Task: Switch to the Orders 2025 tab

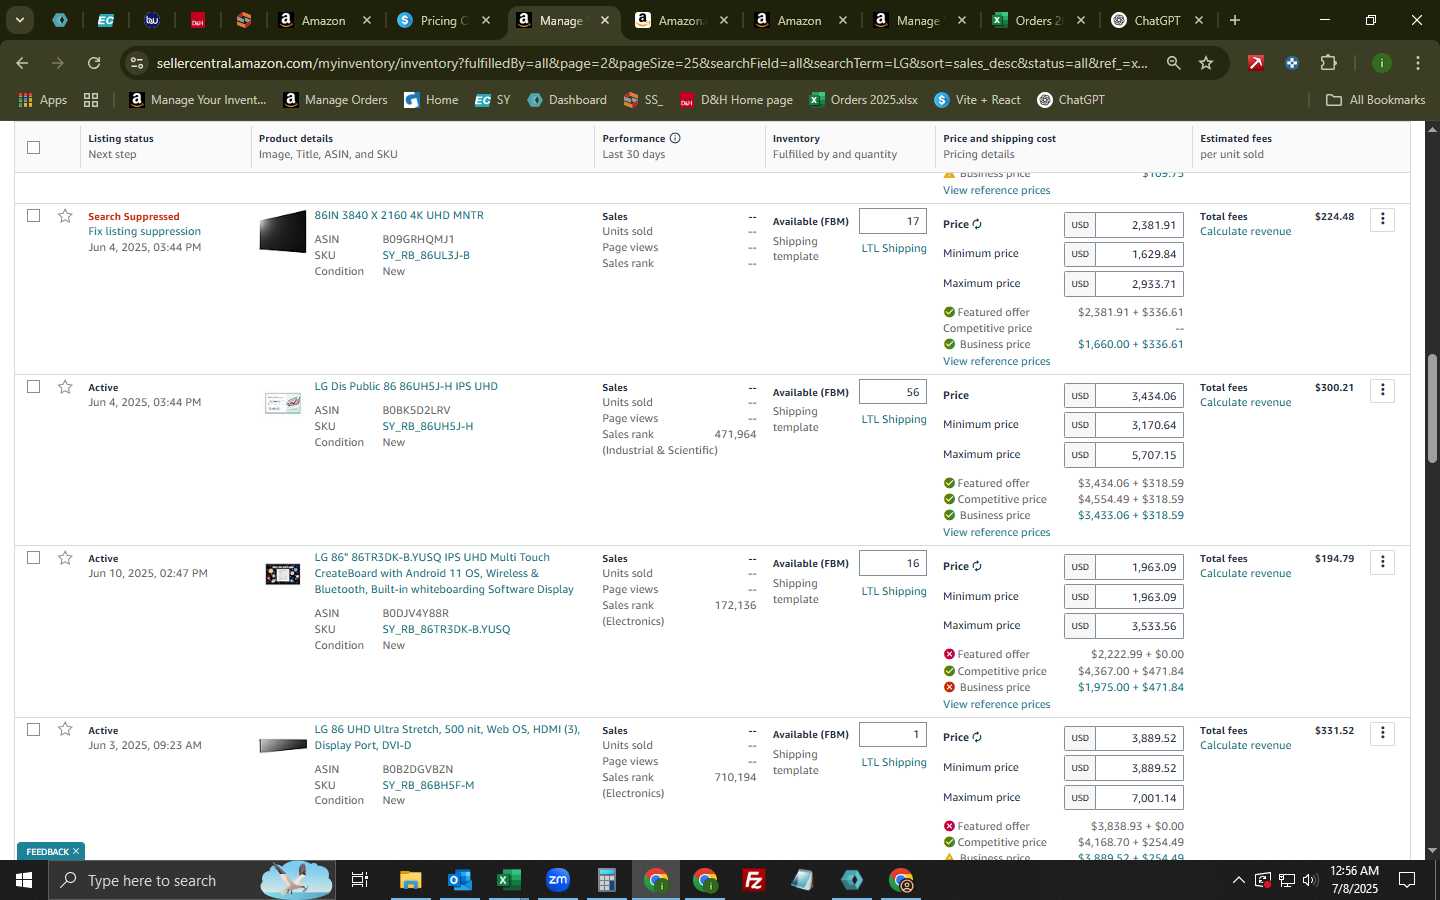Action: pos(1037,20)
